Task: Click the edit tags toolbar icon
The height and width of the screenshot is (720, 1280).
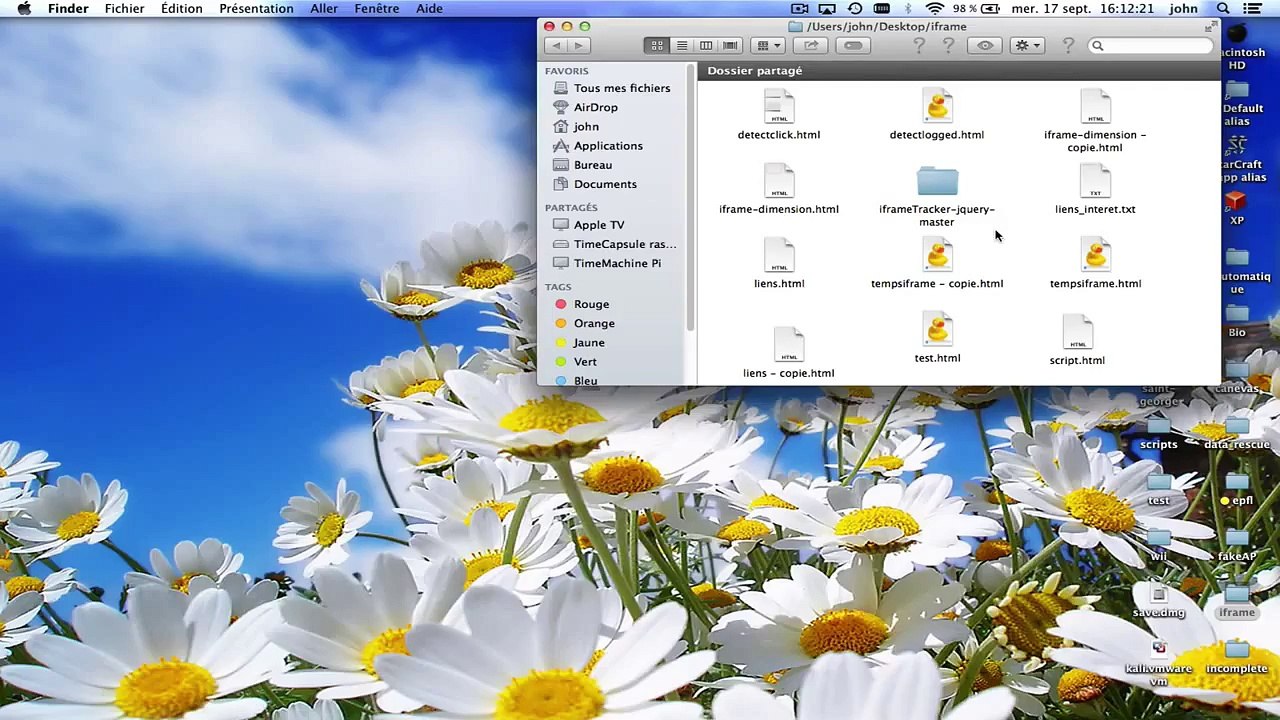Action: click(853, 46)
